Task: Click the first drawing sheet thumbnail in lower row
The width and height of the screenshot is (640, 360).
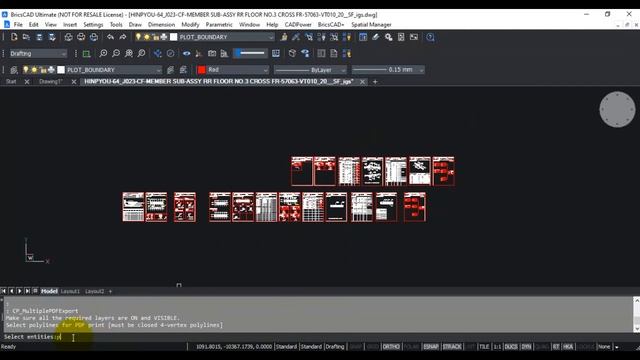Action: [x=133, y=207]
